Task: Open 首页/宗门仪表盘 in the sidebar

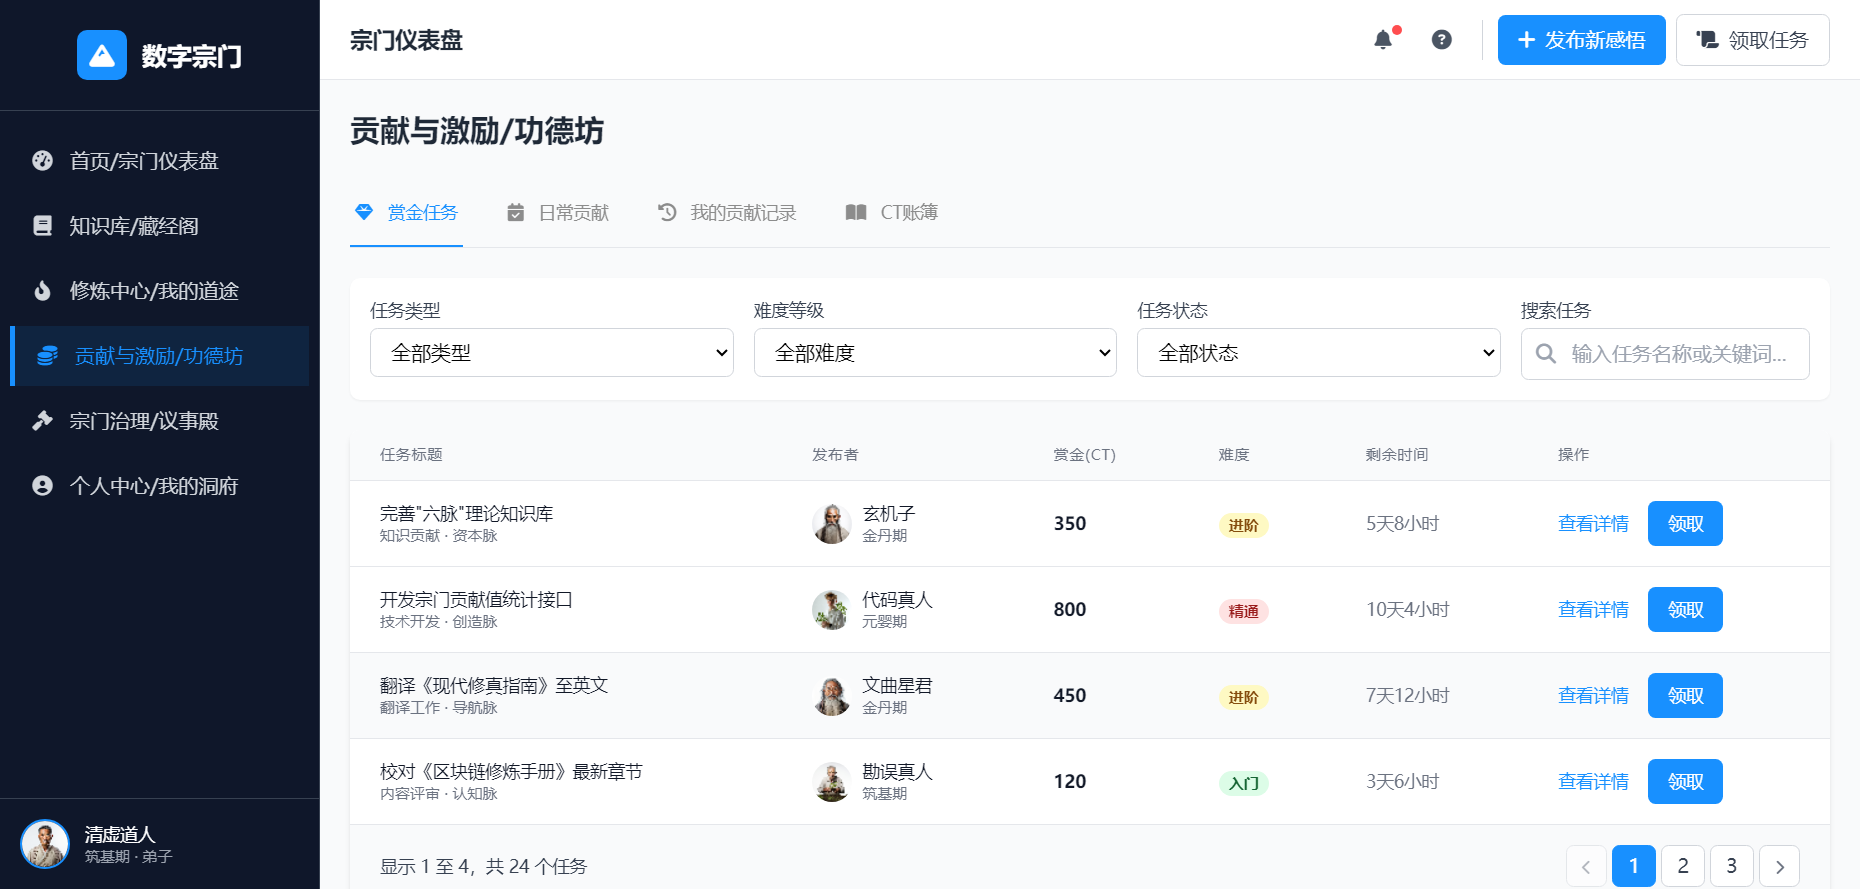Action: (160, 160)
